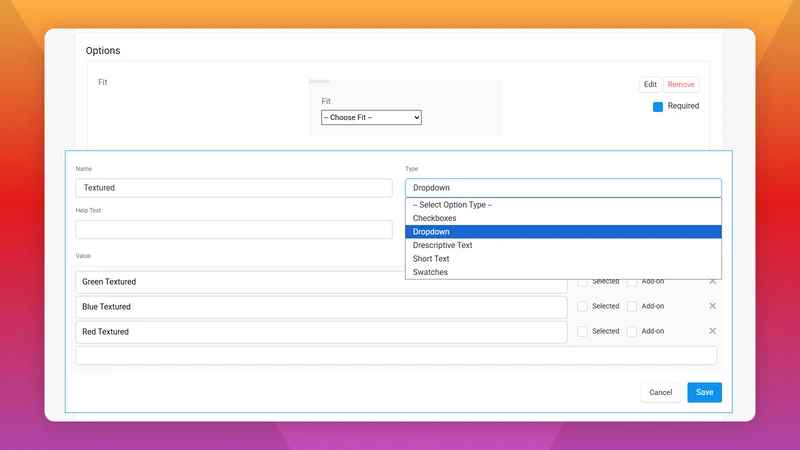The image size is (800, 450).
Task: Delete the Red Textured value with X
Action: click(x=712, y=331)
